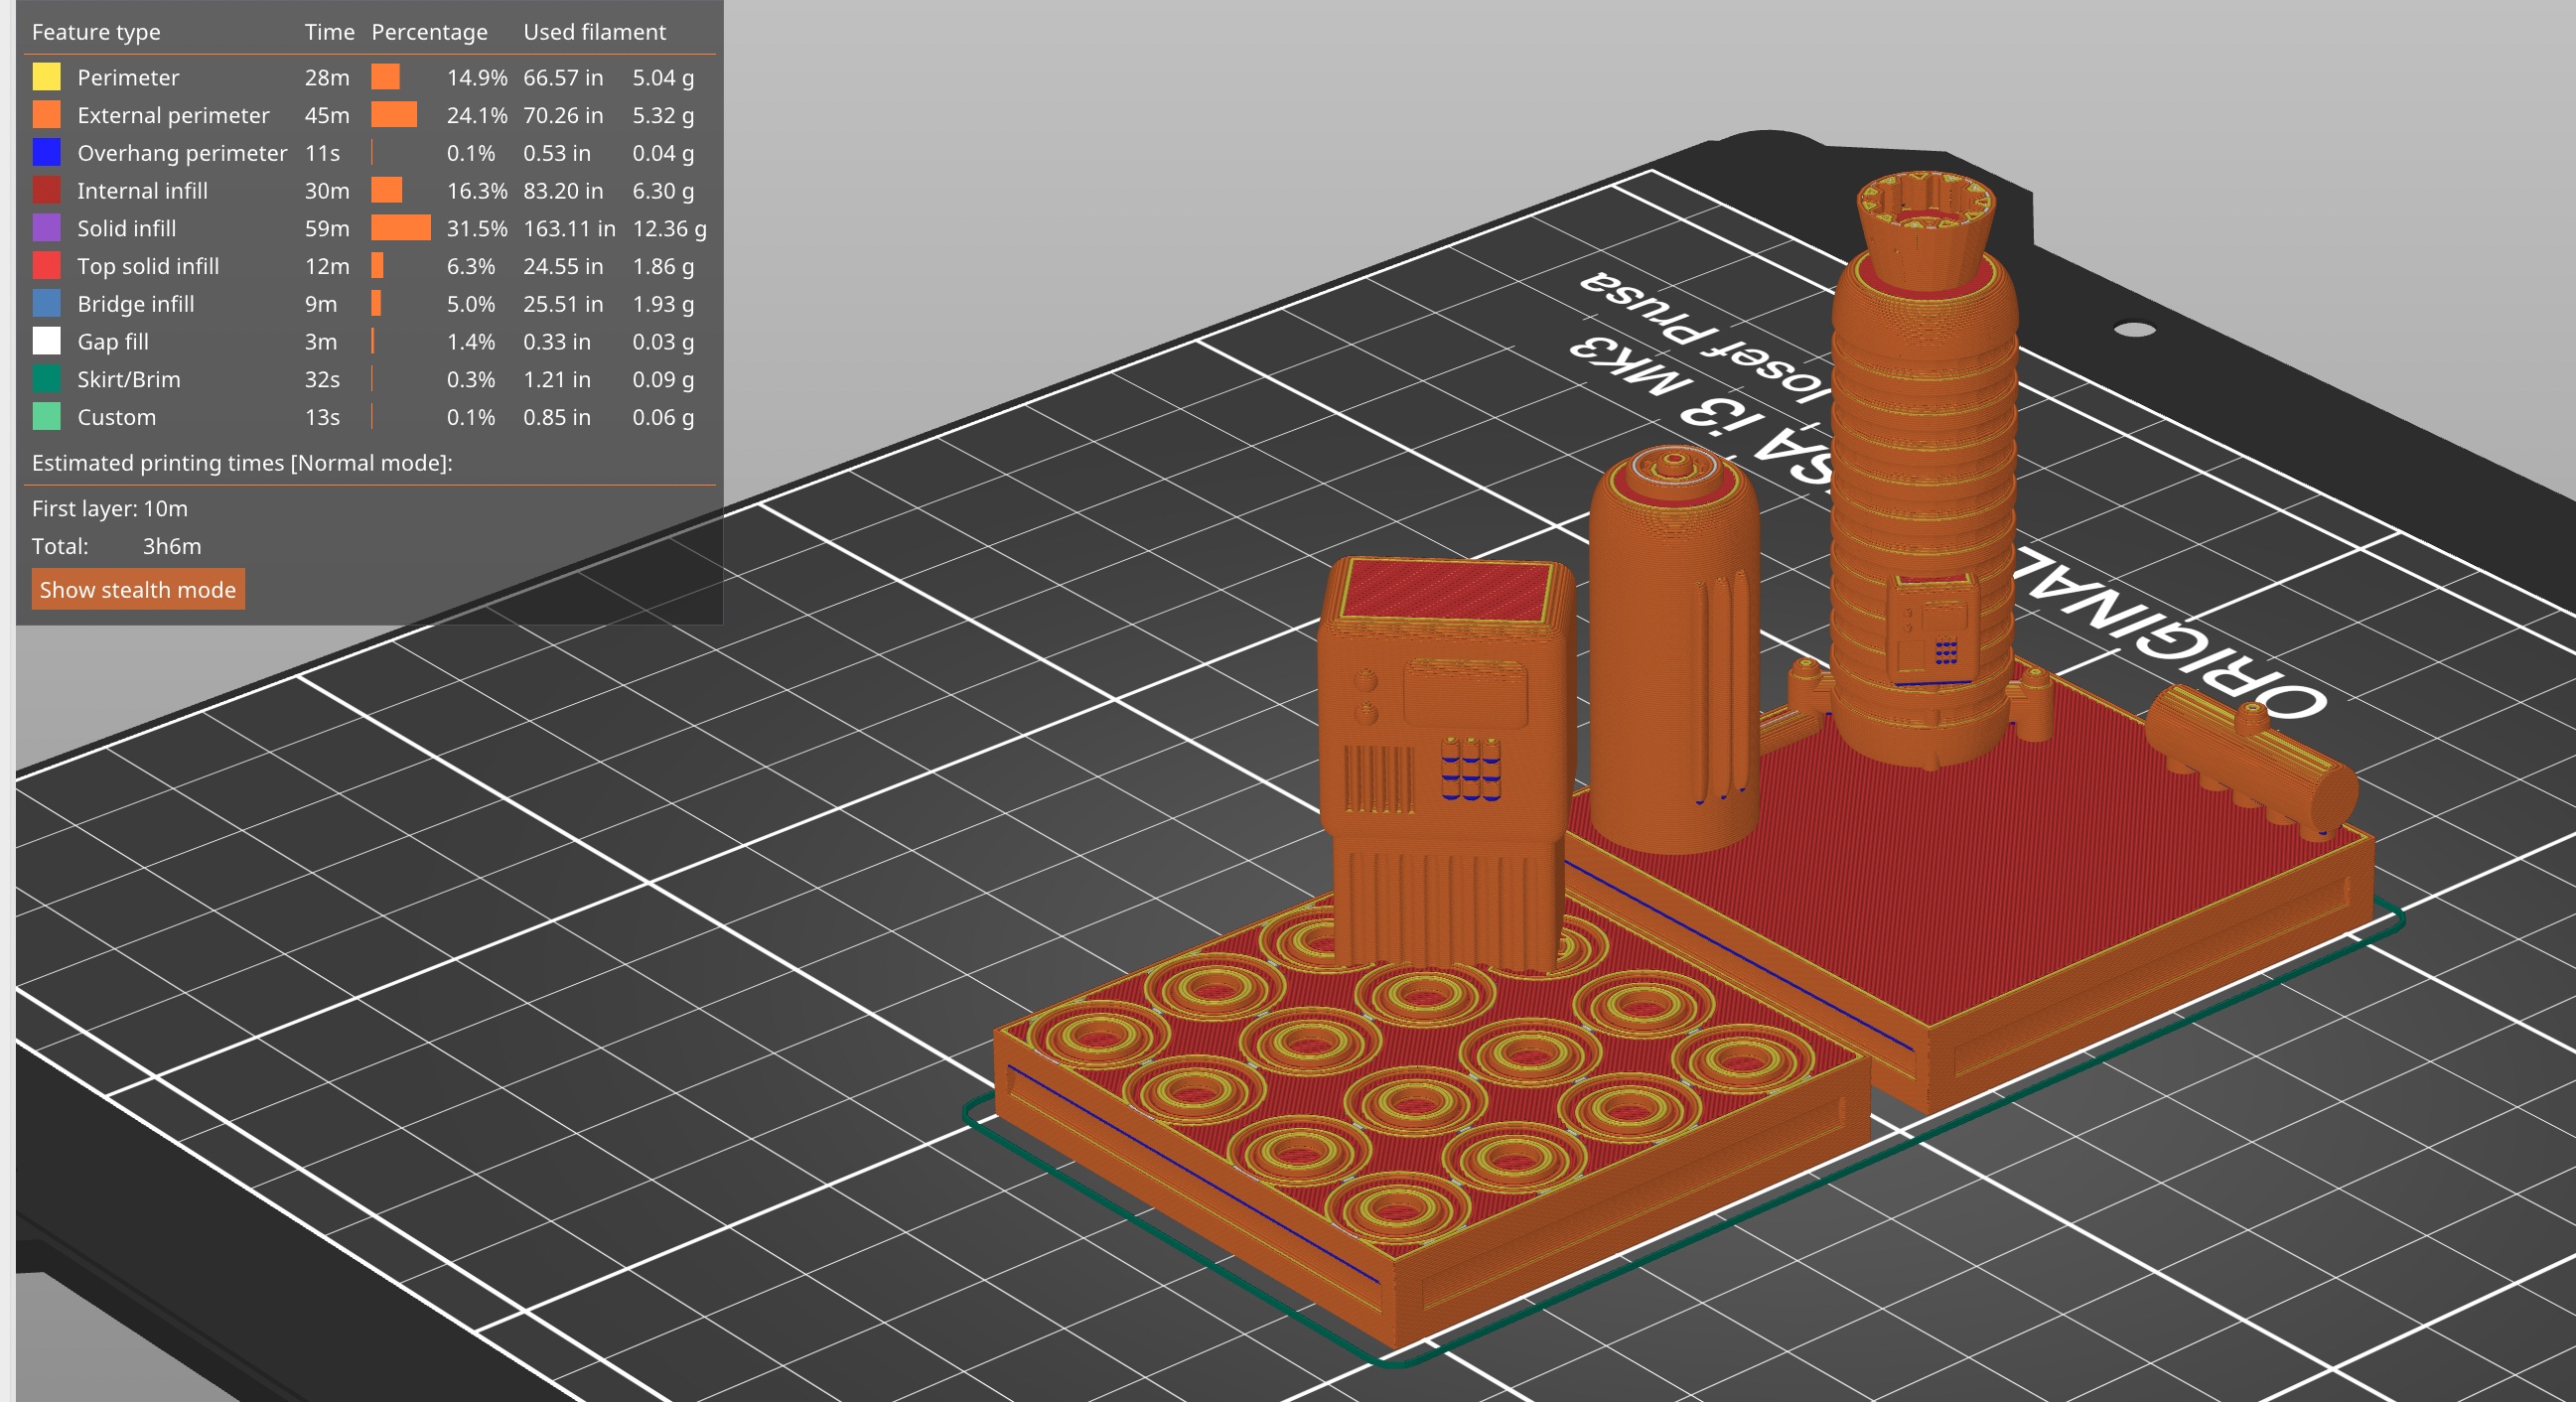
Task: Toggle the Skirt/Brim label
Action: 128,380
